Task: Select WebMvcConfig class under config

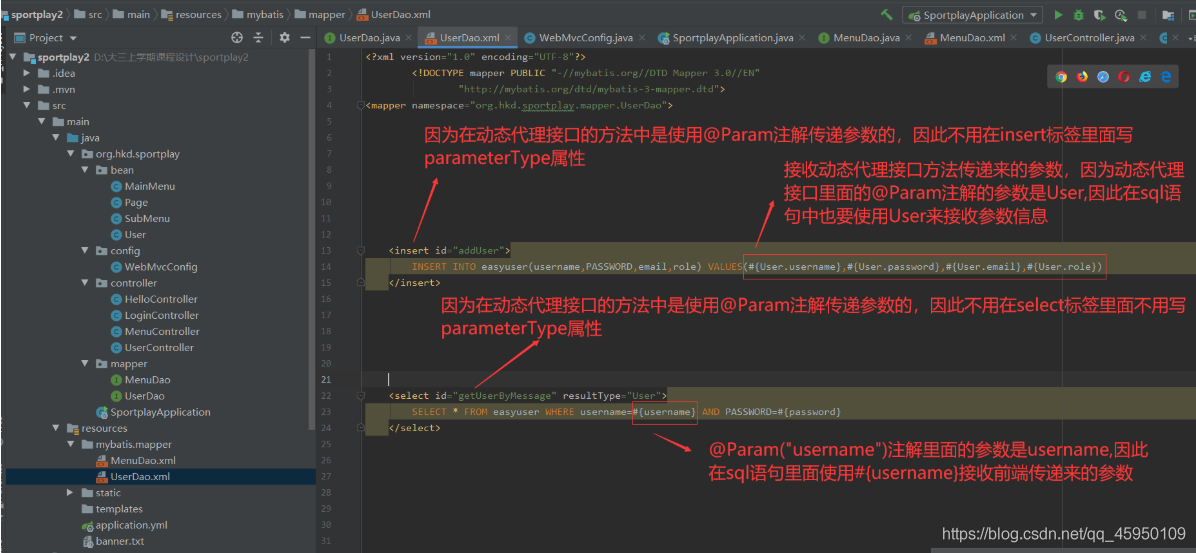Action: pyautogui.click(x=154, y=267)
